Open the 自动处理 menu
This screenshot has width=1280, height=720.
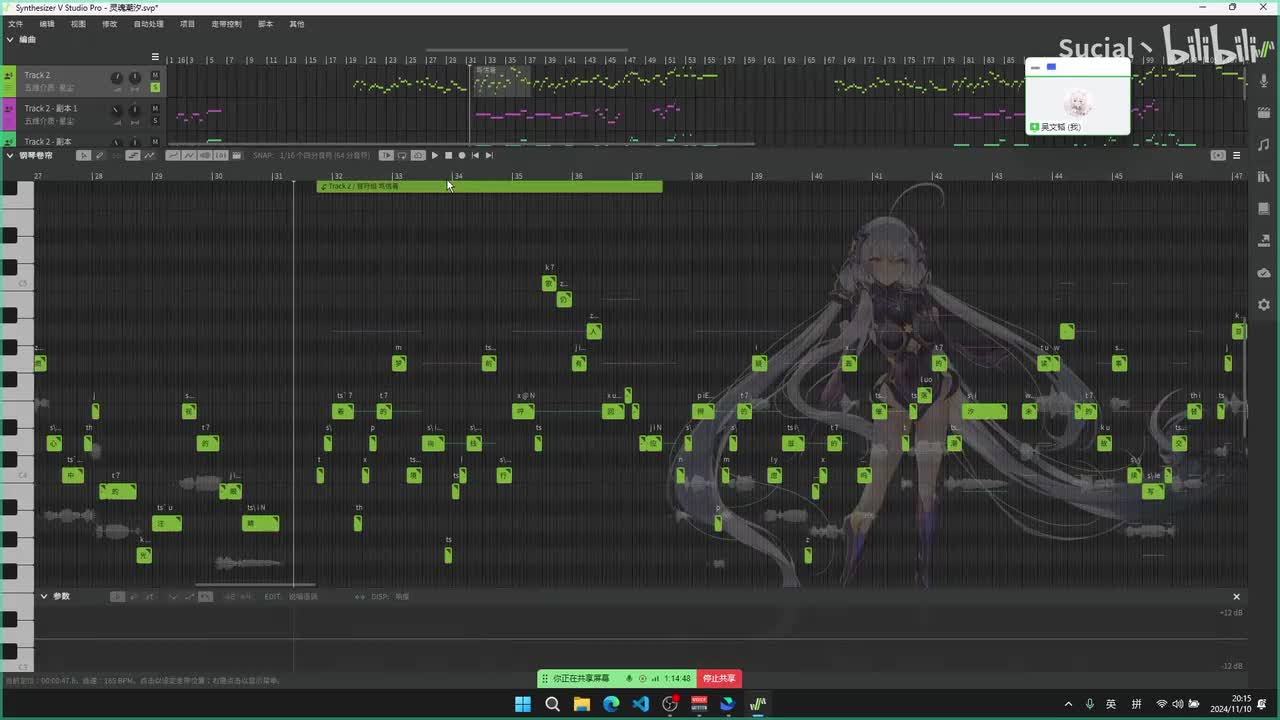click(x=148, y=24)
